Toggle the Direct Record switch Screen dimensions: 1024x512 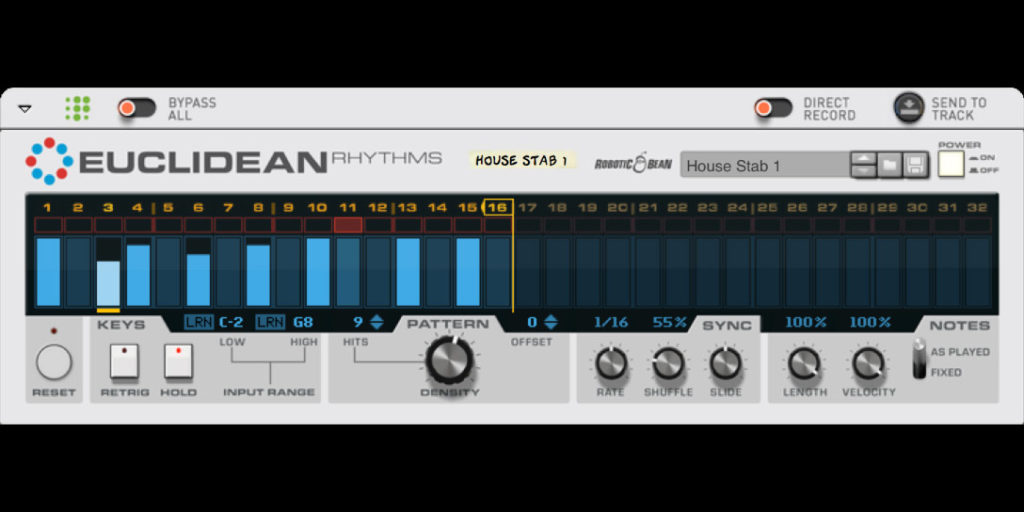(x=773, y=108)
